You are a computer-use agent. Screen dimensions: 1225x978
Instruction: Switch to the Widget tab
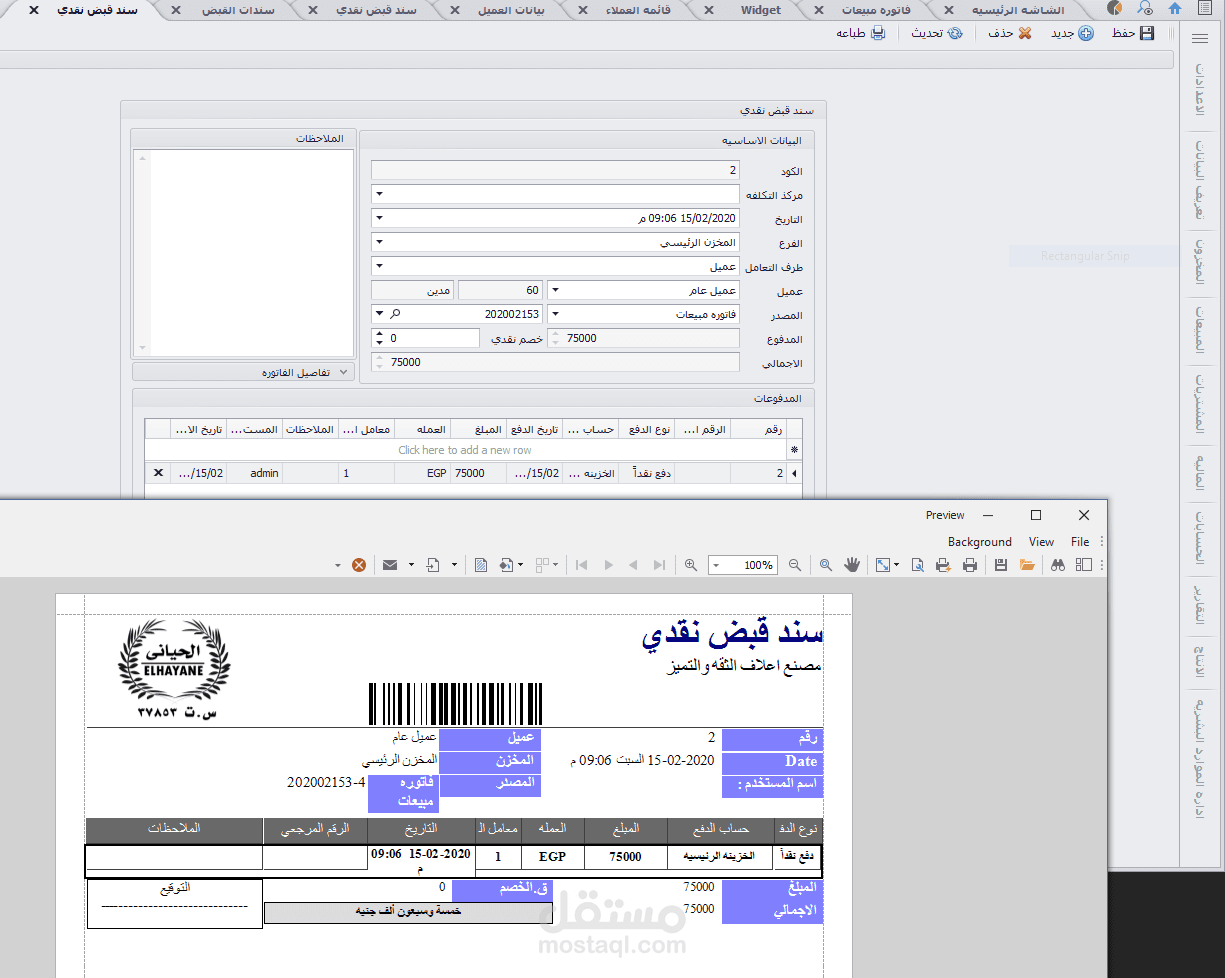[x=761, y=10]
